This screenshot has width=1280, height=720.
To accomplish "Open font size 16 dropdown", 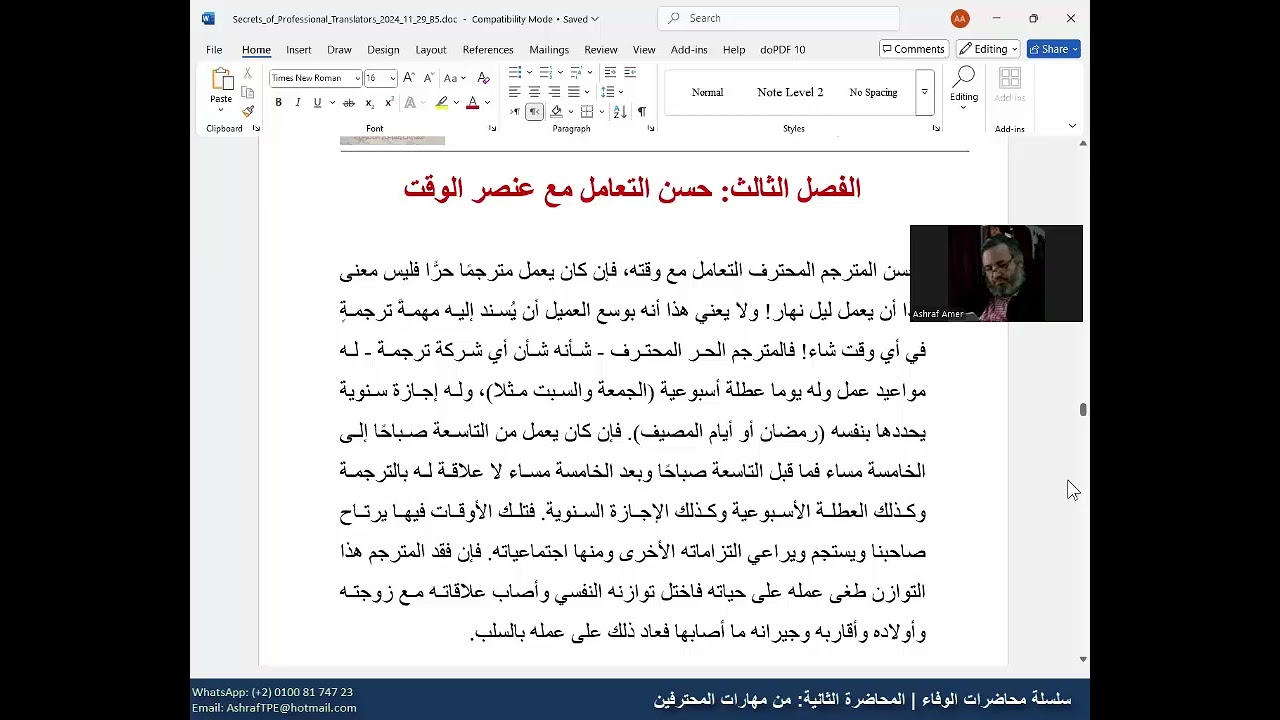I will (393, 78).
